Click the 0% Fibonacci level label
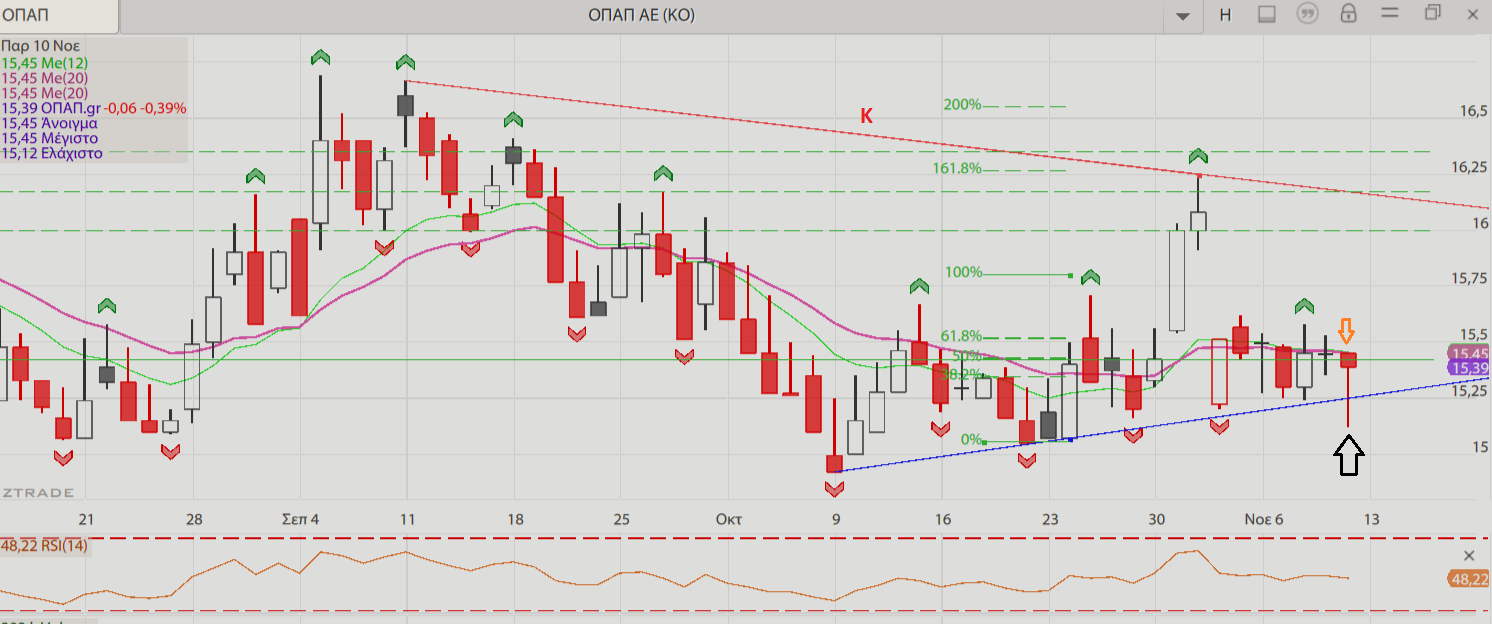Screen dimensions: 1492x624 (971, 439)
